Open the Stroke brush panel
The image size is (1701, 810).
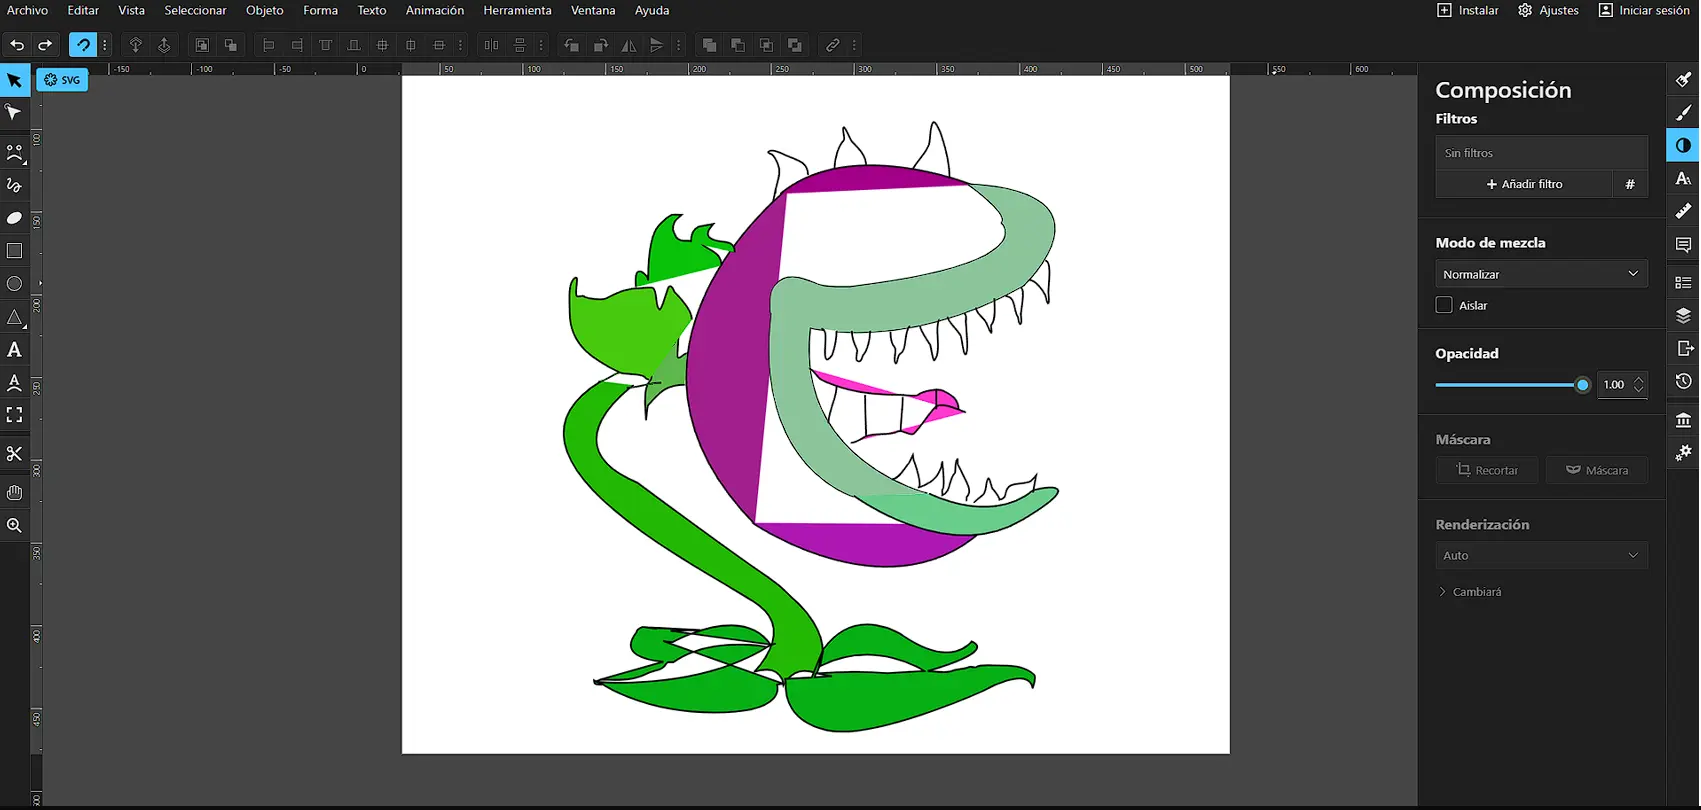[x=1683, y=113]
